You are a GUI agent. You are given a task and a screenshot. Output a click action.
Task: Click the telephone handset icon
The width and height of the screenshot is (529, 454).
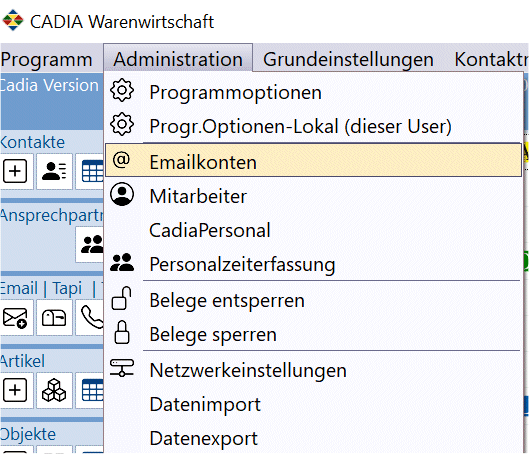[91, 318]
